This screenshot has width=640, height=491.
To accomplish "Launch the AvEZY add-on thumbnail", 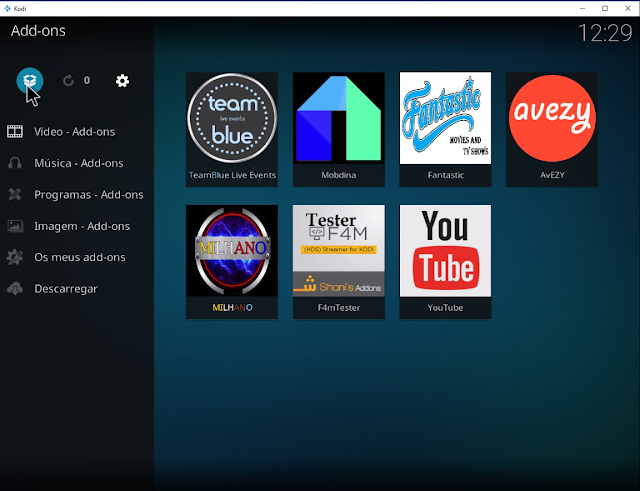I will 552,118.
